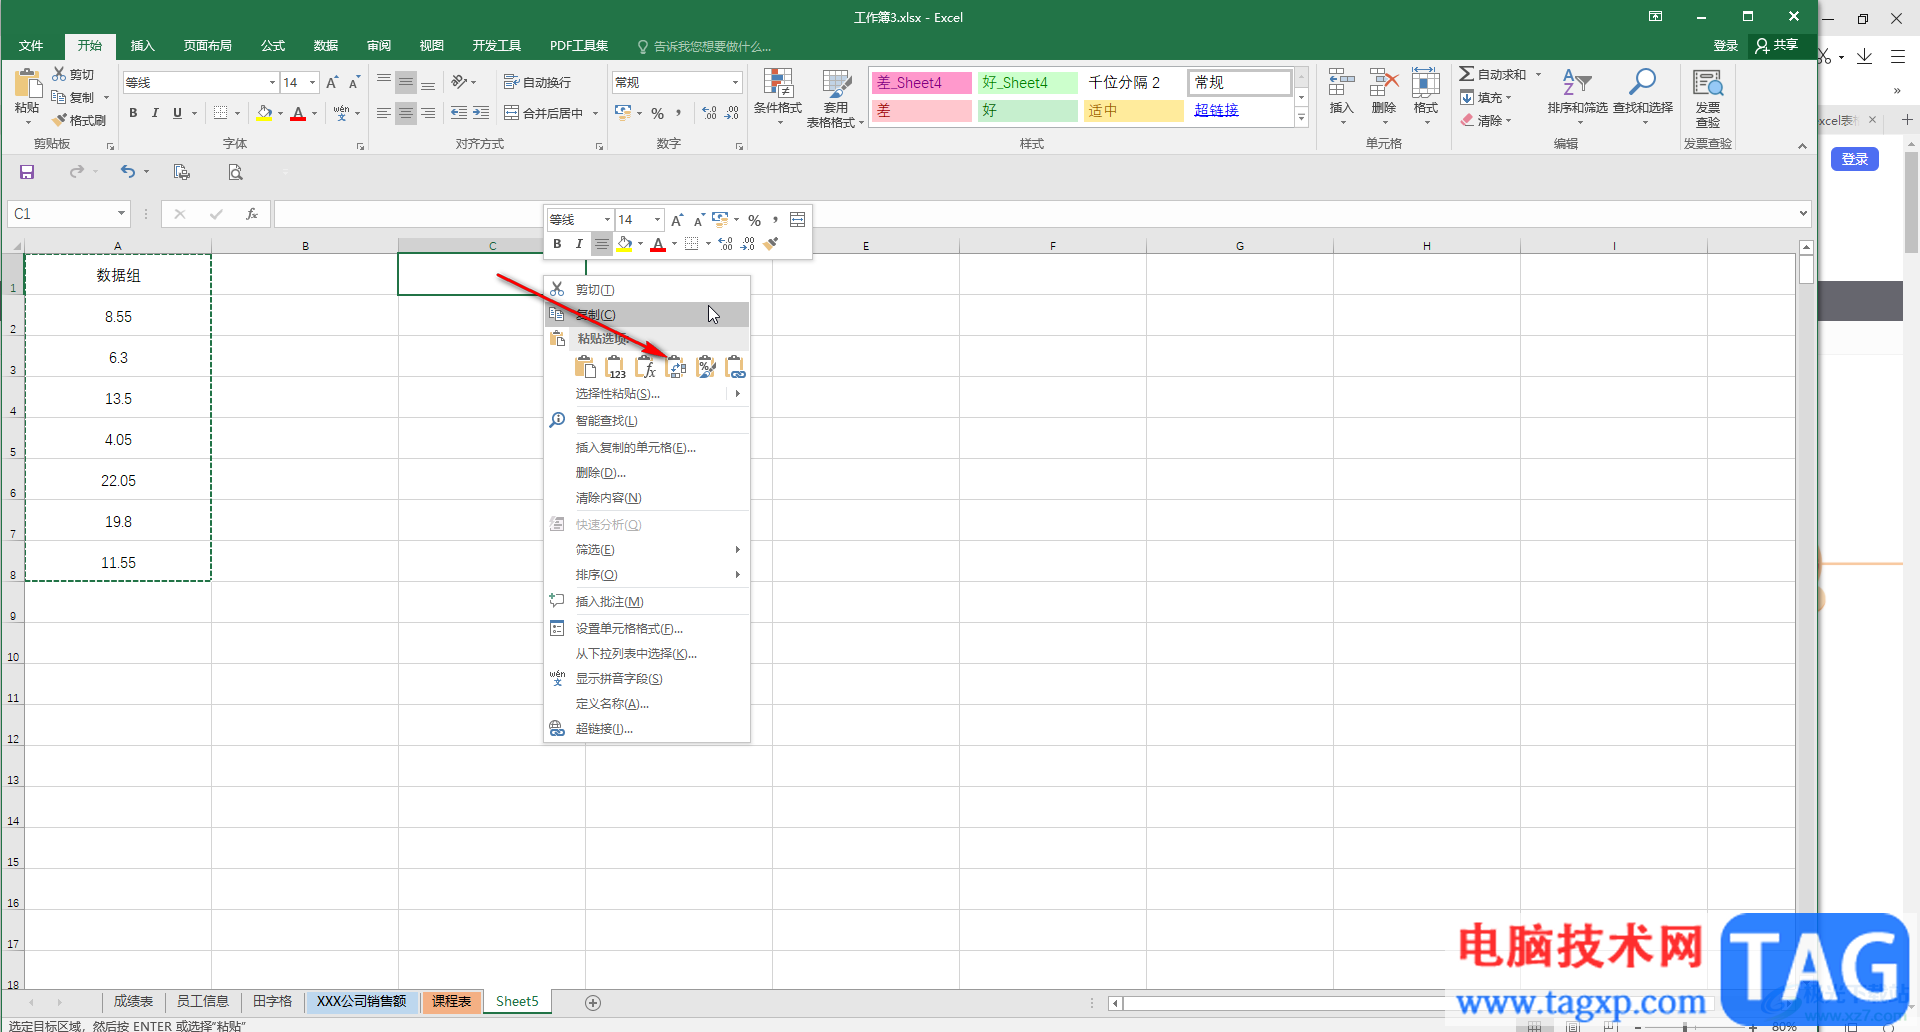The image size is (1920, 1032).
Task: Expand the Name Box dropdown
Action: click(121, 214)
